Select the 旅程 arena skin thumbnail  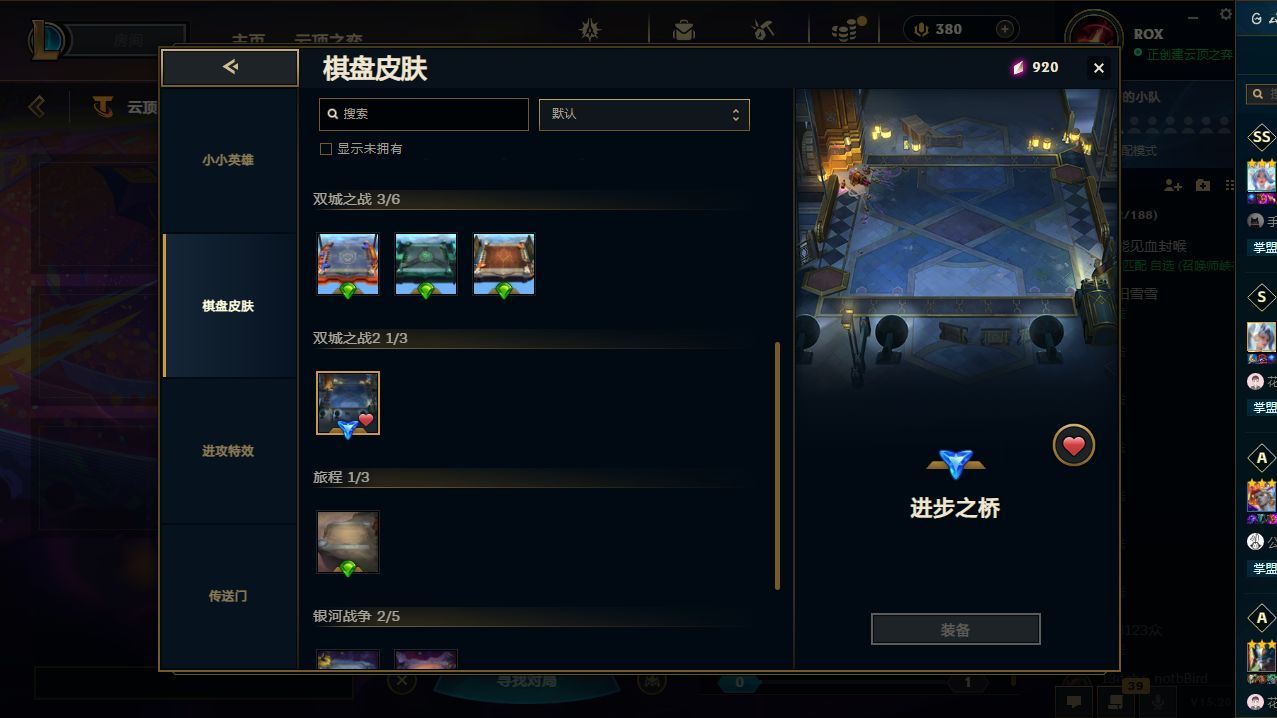348,542
